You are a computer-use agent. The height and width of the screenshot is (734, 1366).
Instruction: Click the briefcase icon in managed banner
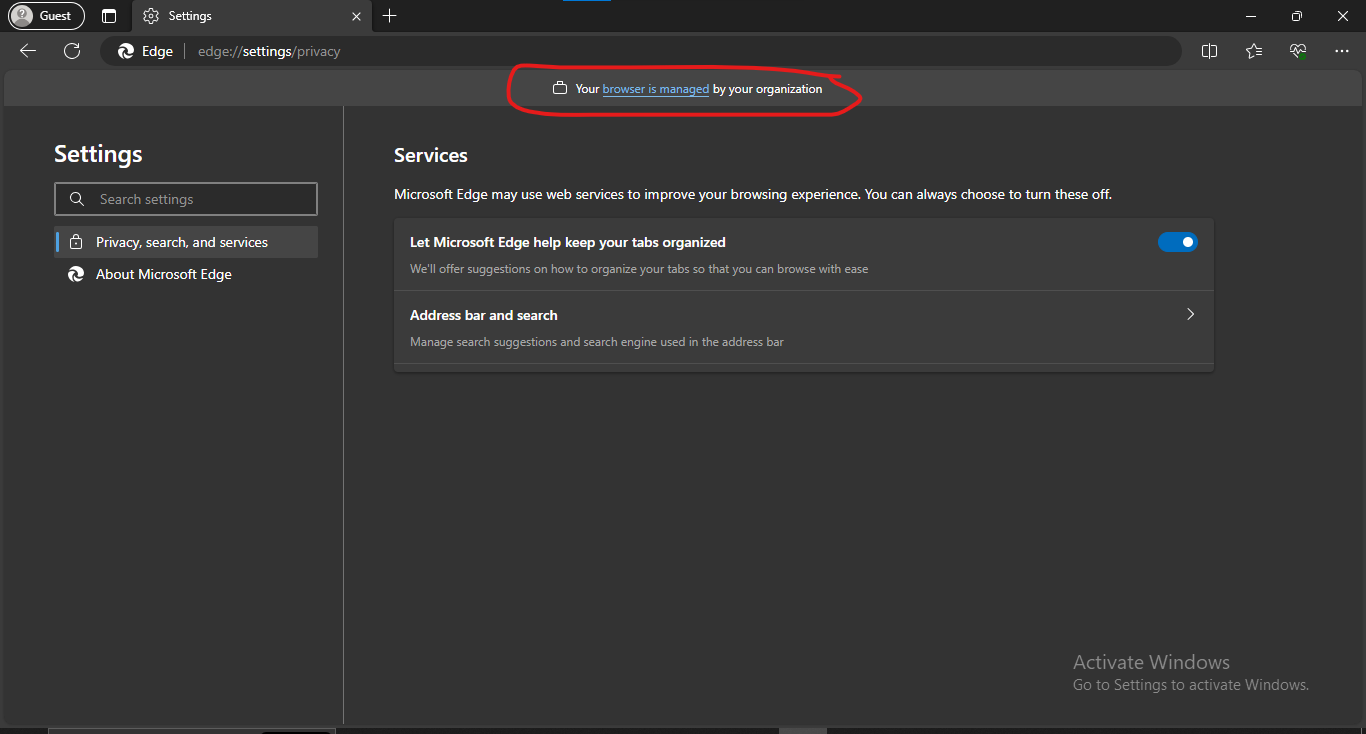(560, 88)
